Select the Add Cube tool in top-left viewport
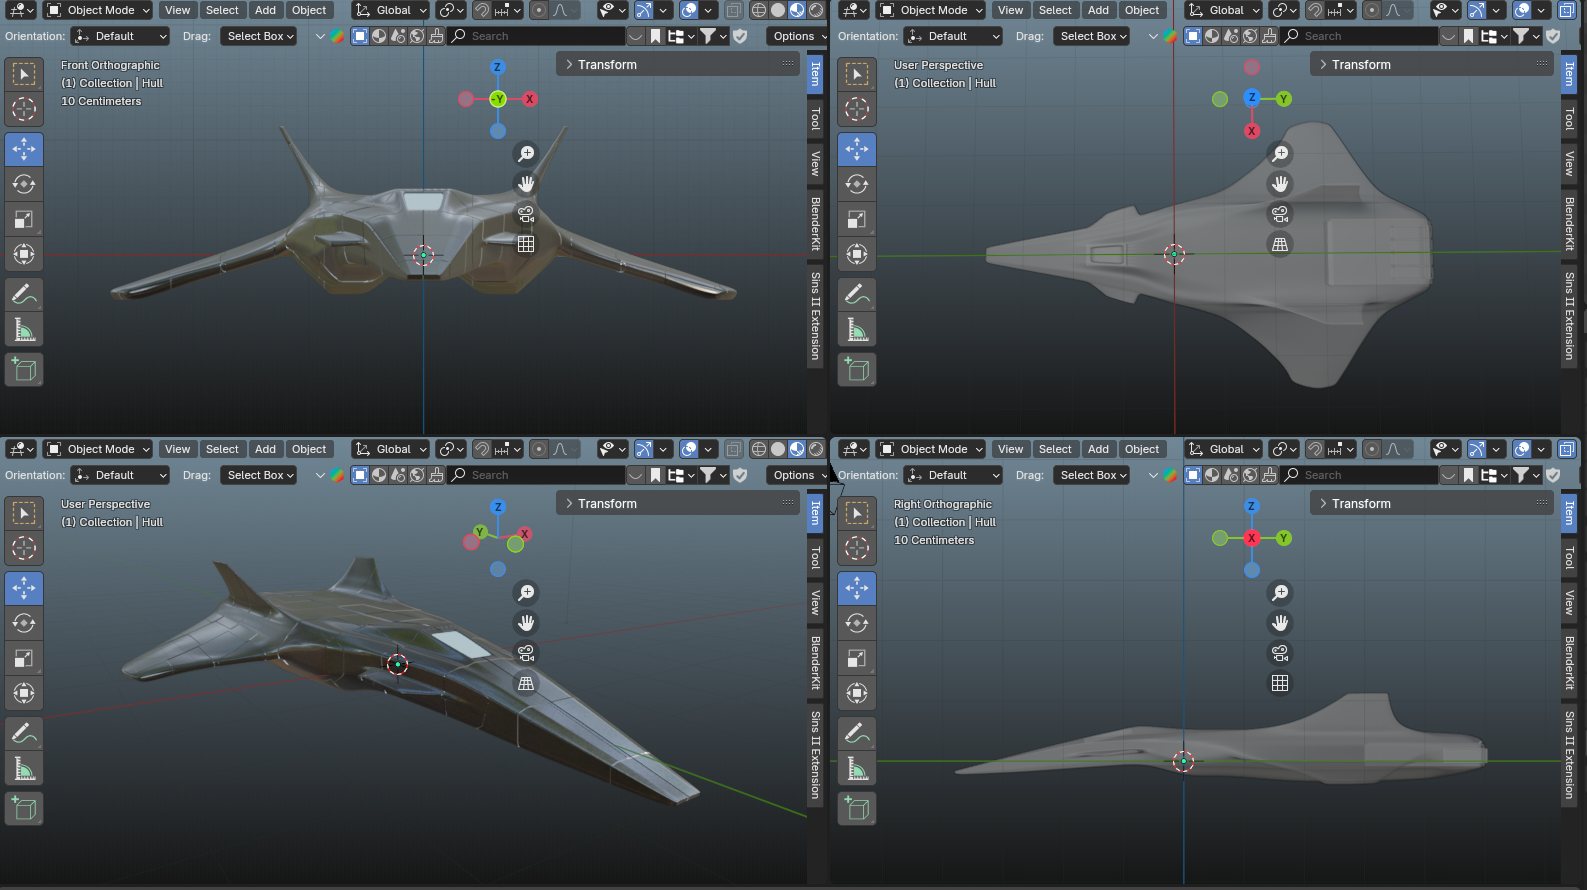Viewport: 1587px width, 890px height. (24, 369)
